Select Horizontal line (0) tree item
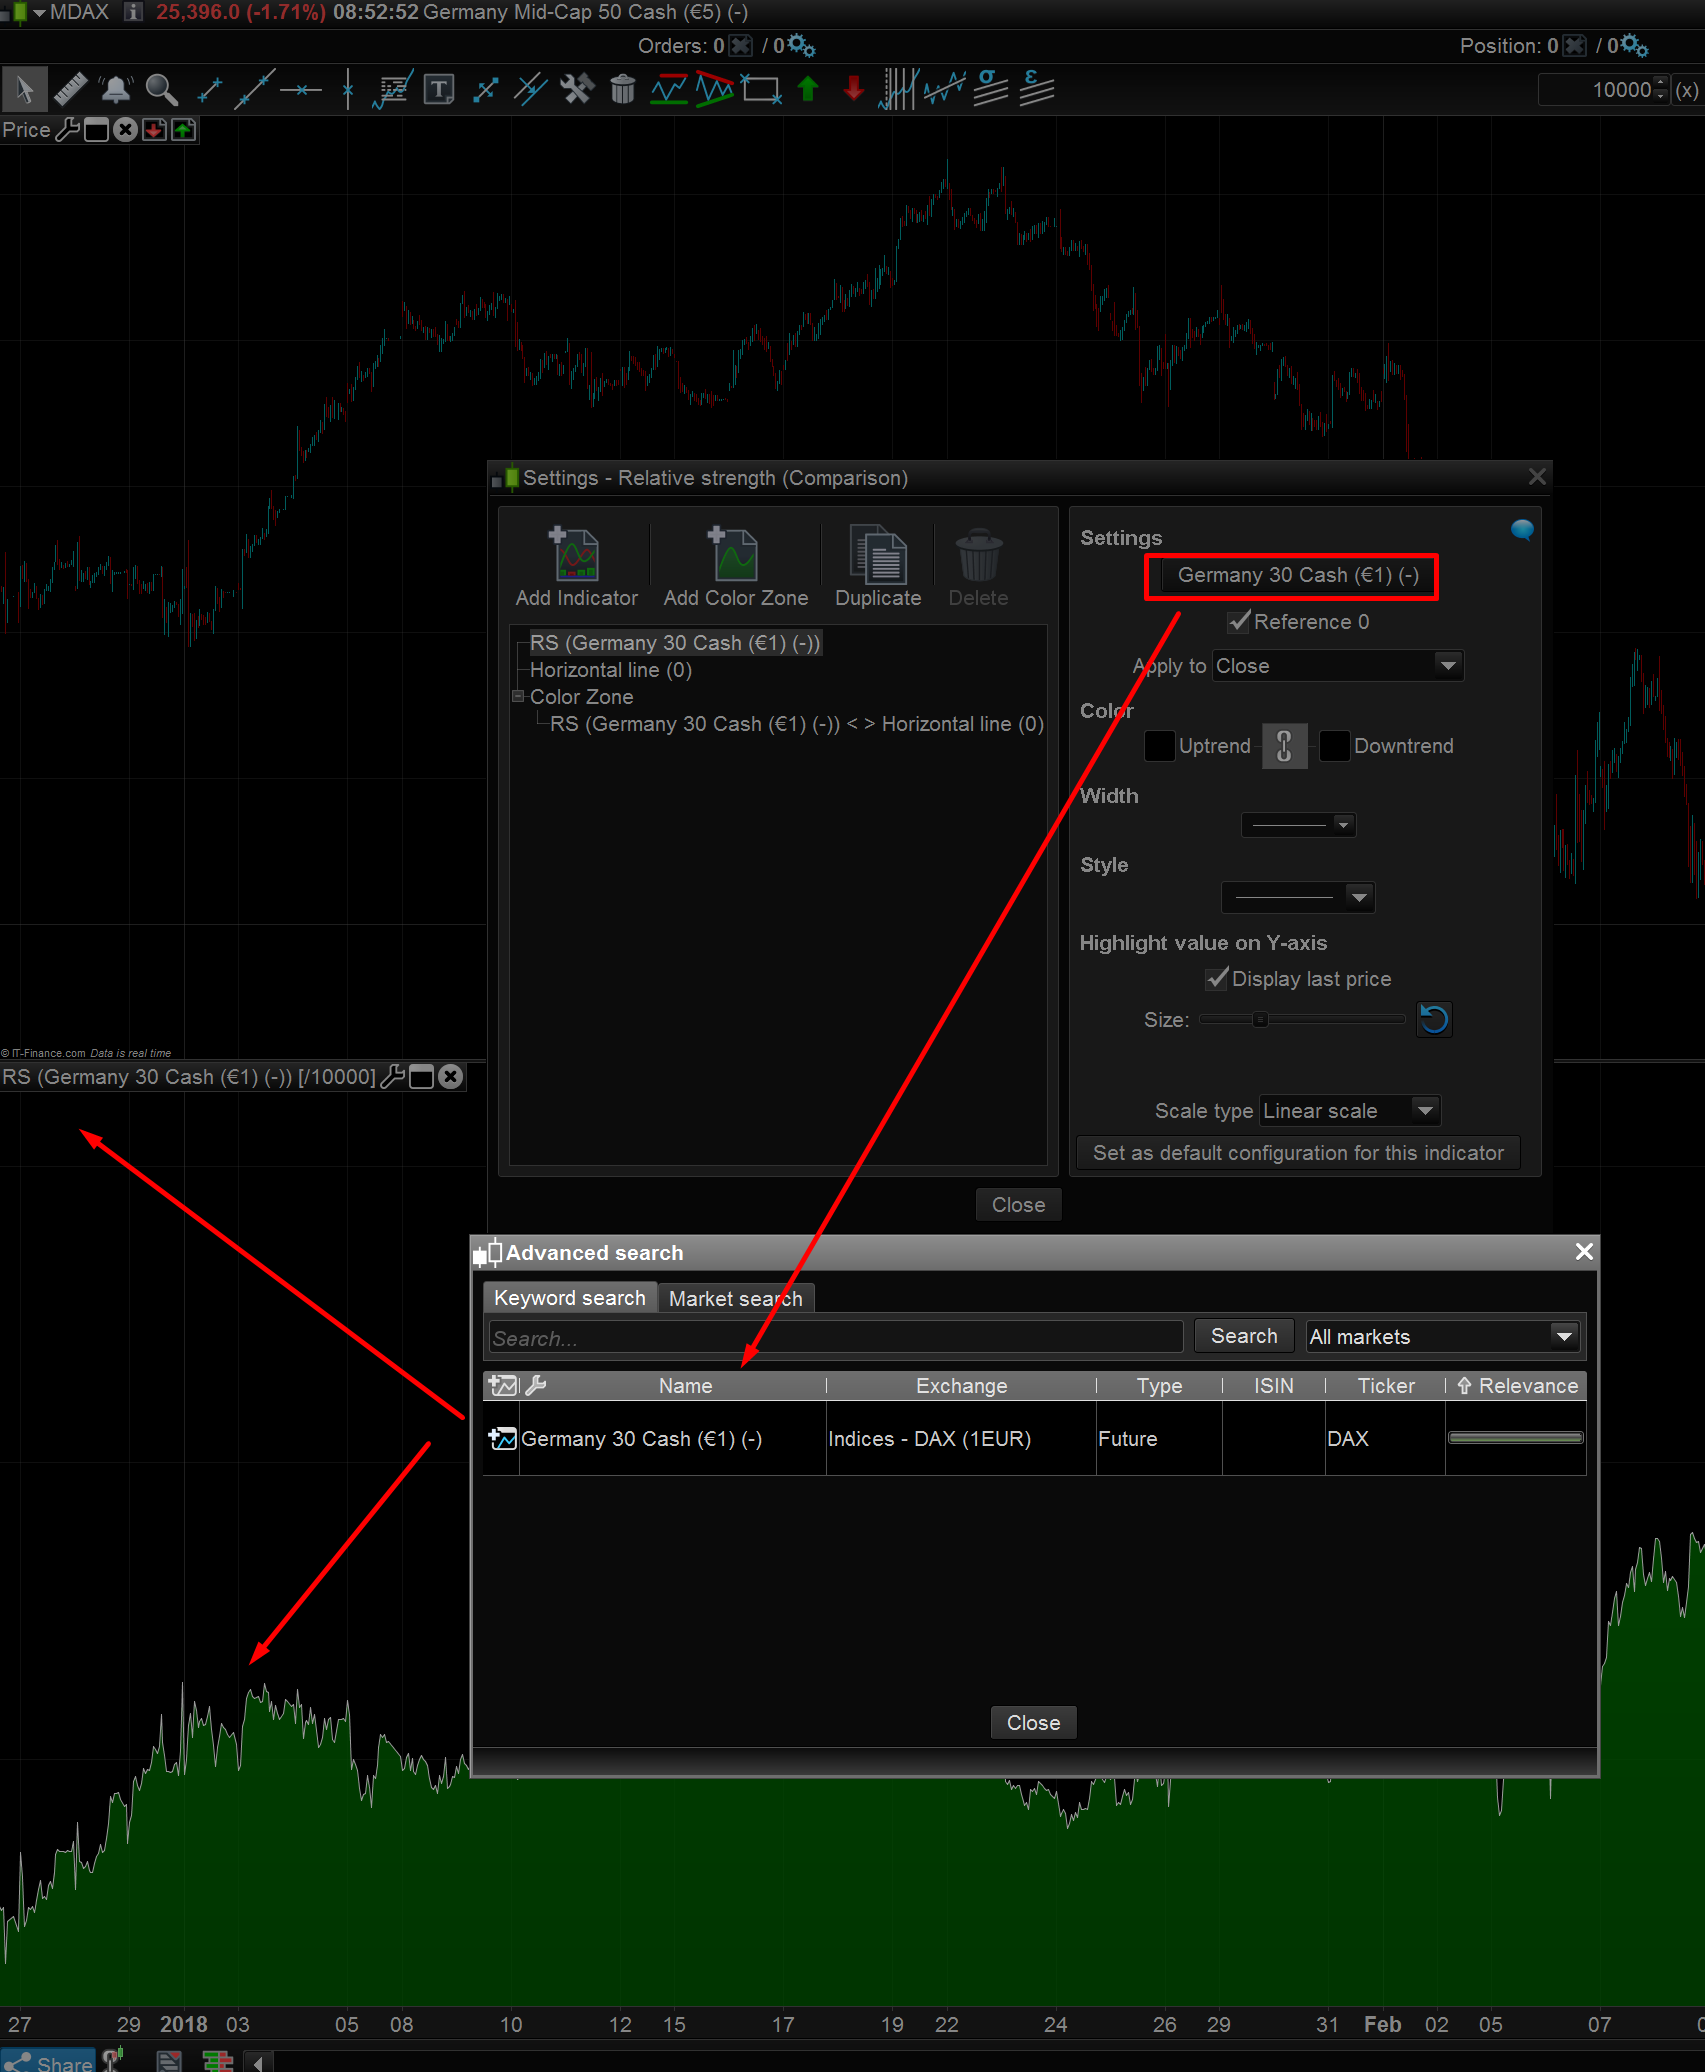Image resolution: width=1705 pixels, height=2072 pixels. 611,670
